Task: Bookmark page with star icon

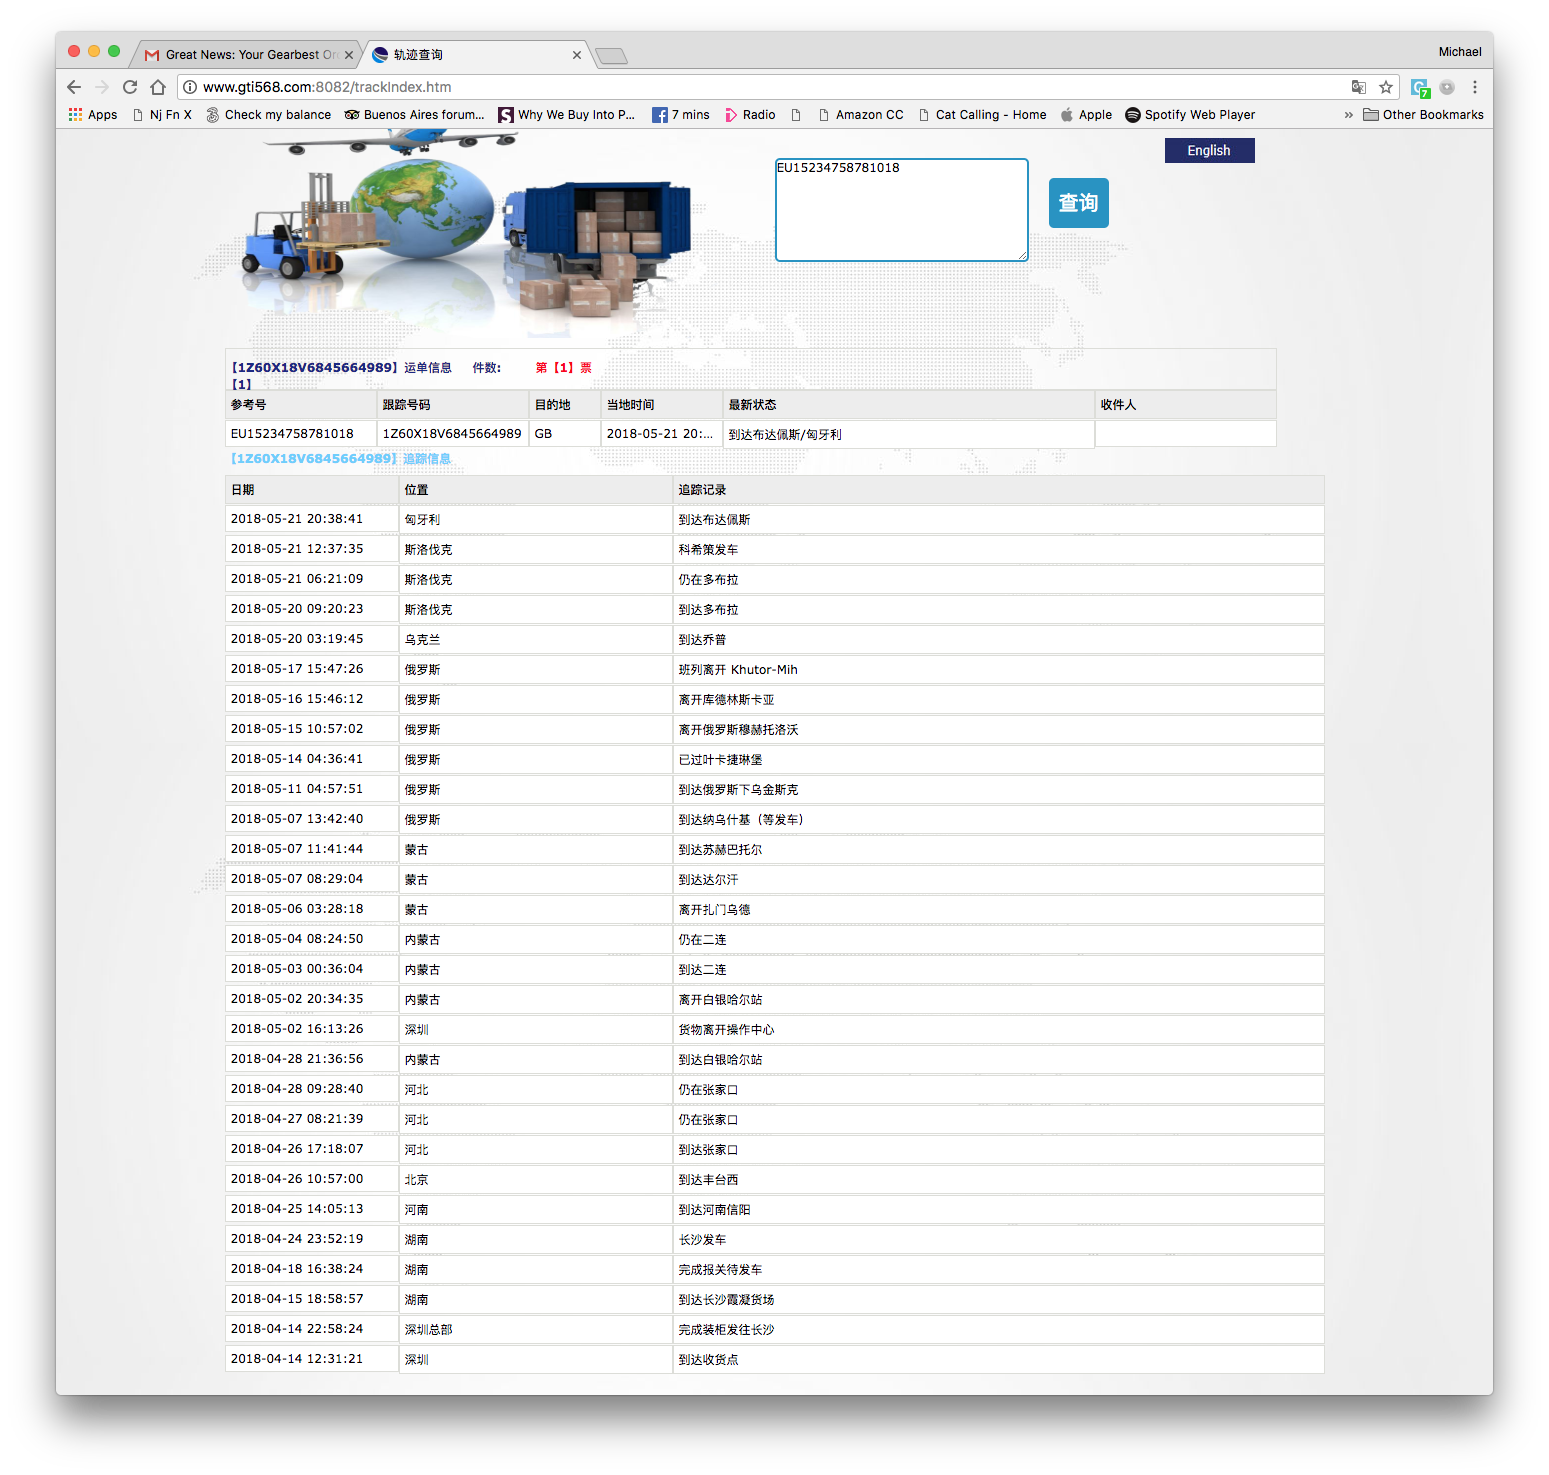Action: [x=1386, y=87]
